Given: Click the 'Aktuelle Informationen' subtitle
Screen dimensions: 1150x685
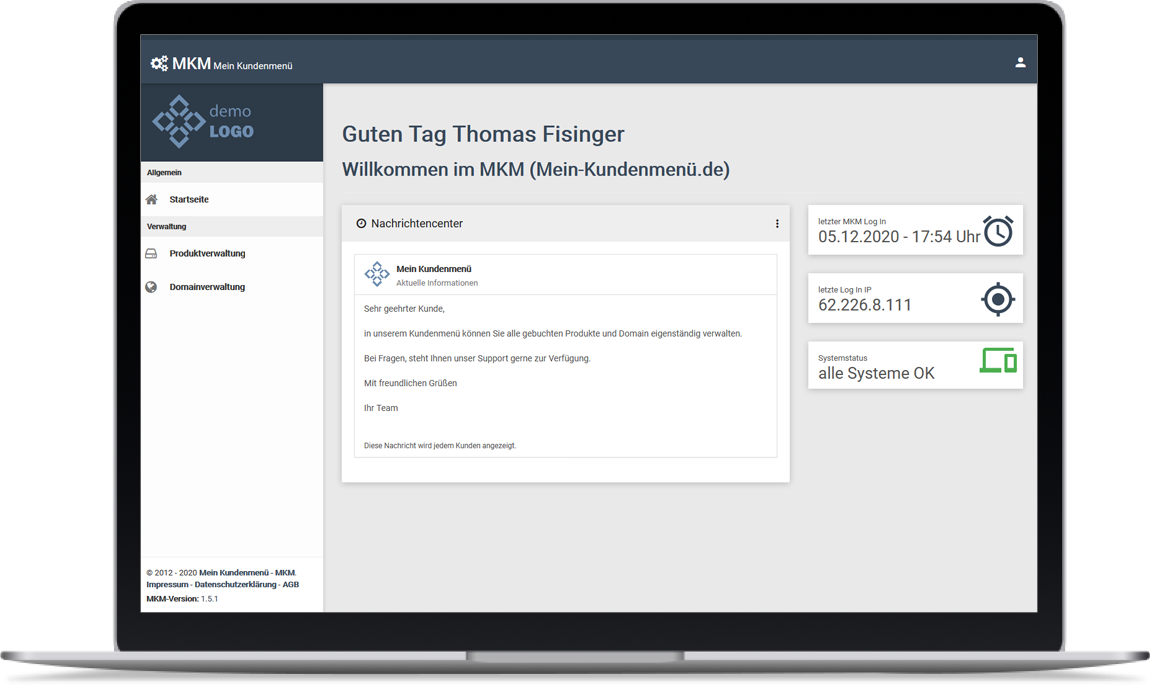Looking at the screenshot, I should [x=437, y=283].
